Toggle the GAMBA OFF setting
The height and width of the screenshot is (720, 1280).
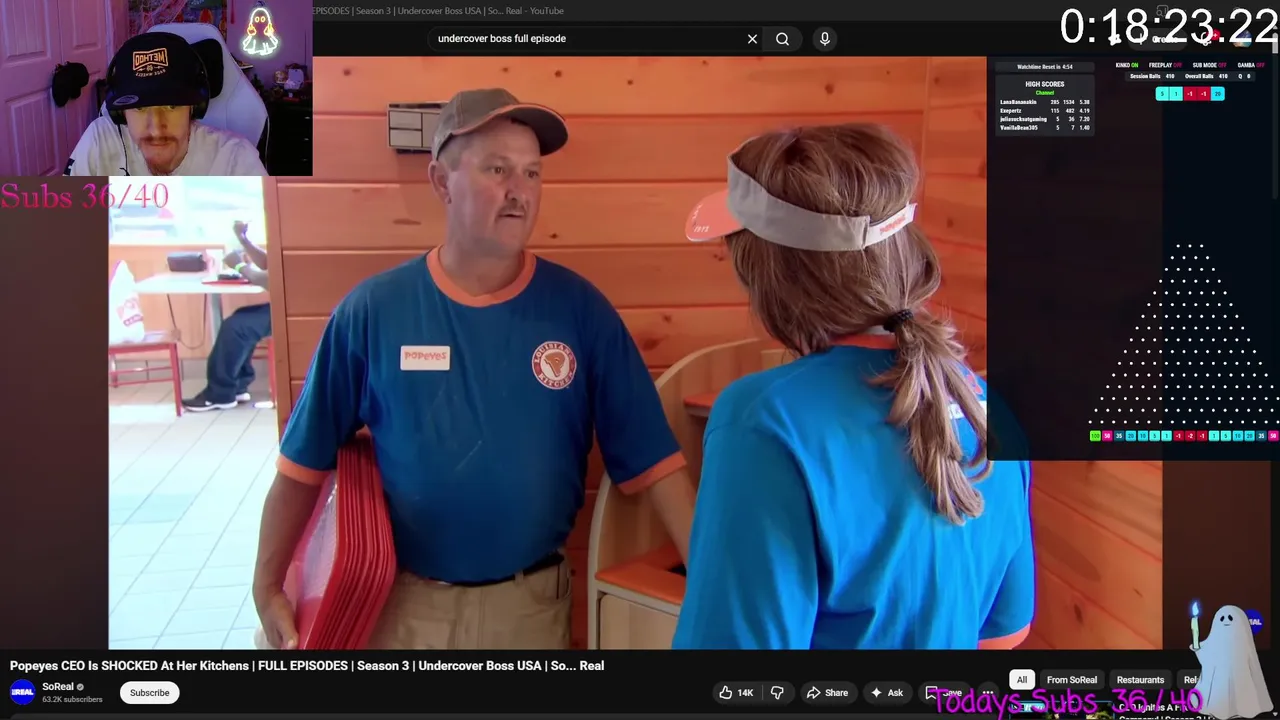click(x=1251, y=65)
